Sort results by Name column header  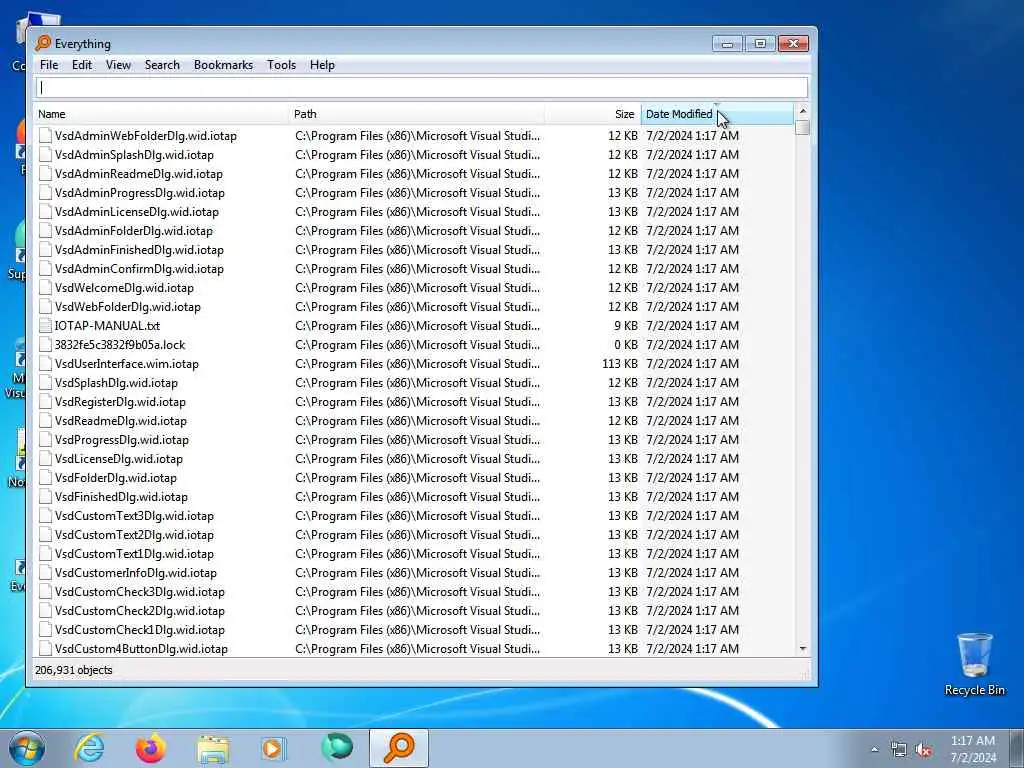pos(161,114)
